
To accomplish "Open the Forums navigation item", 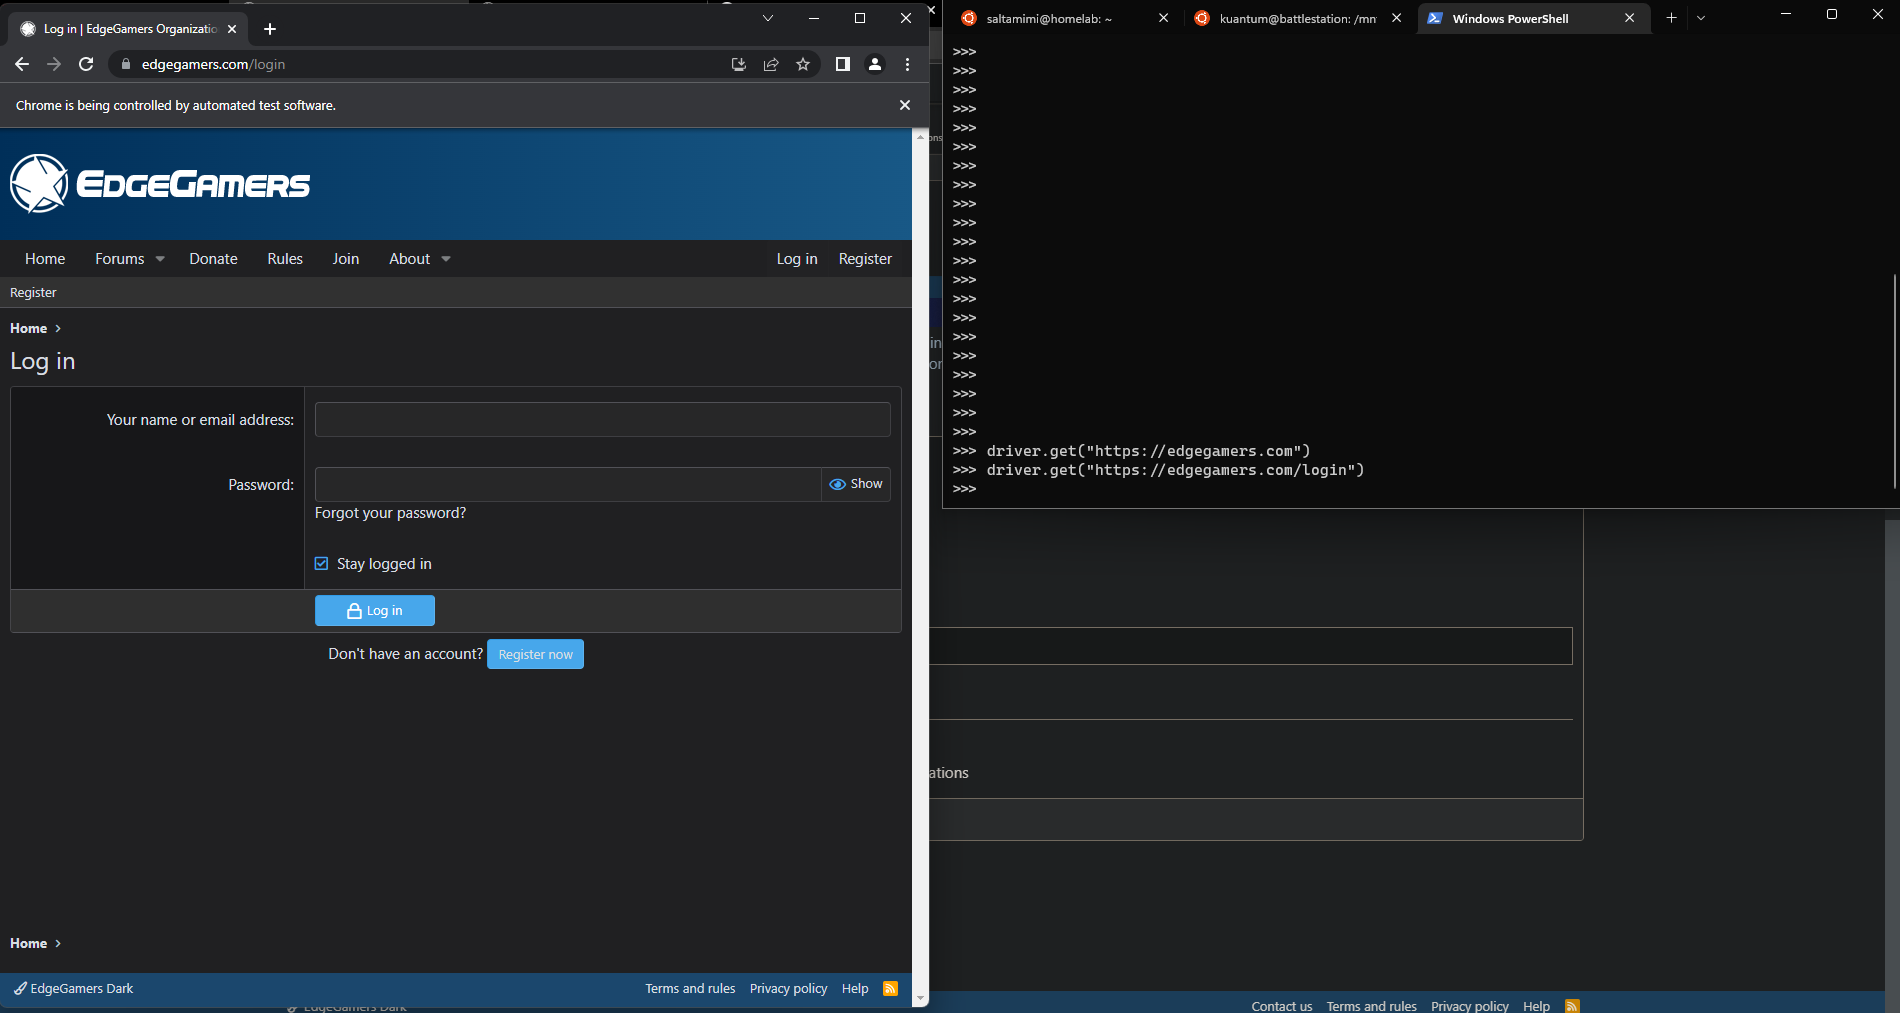I will [120, 259].
